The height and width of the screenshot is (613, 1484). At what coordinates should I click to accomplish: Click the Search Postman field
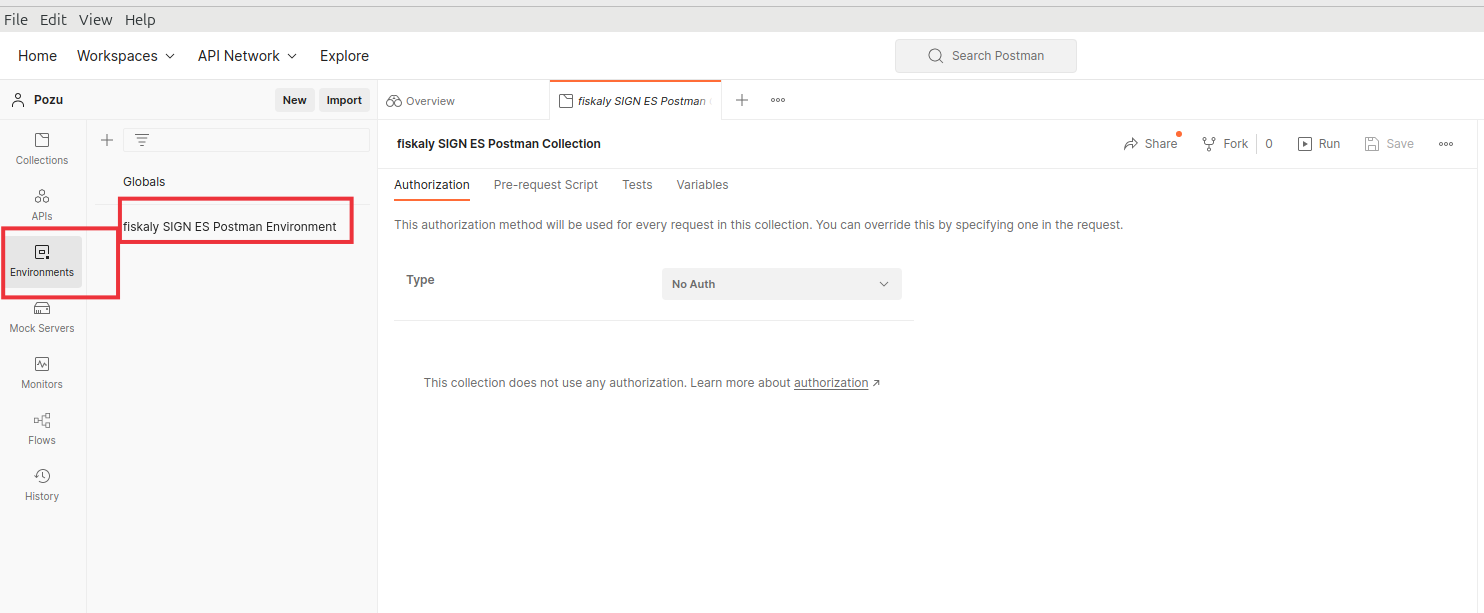(986, 56)
